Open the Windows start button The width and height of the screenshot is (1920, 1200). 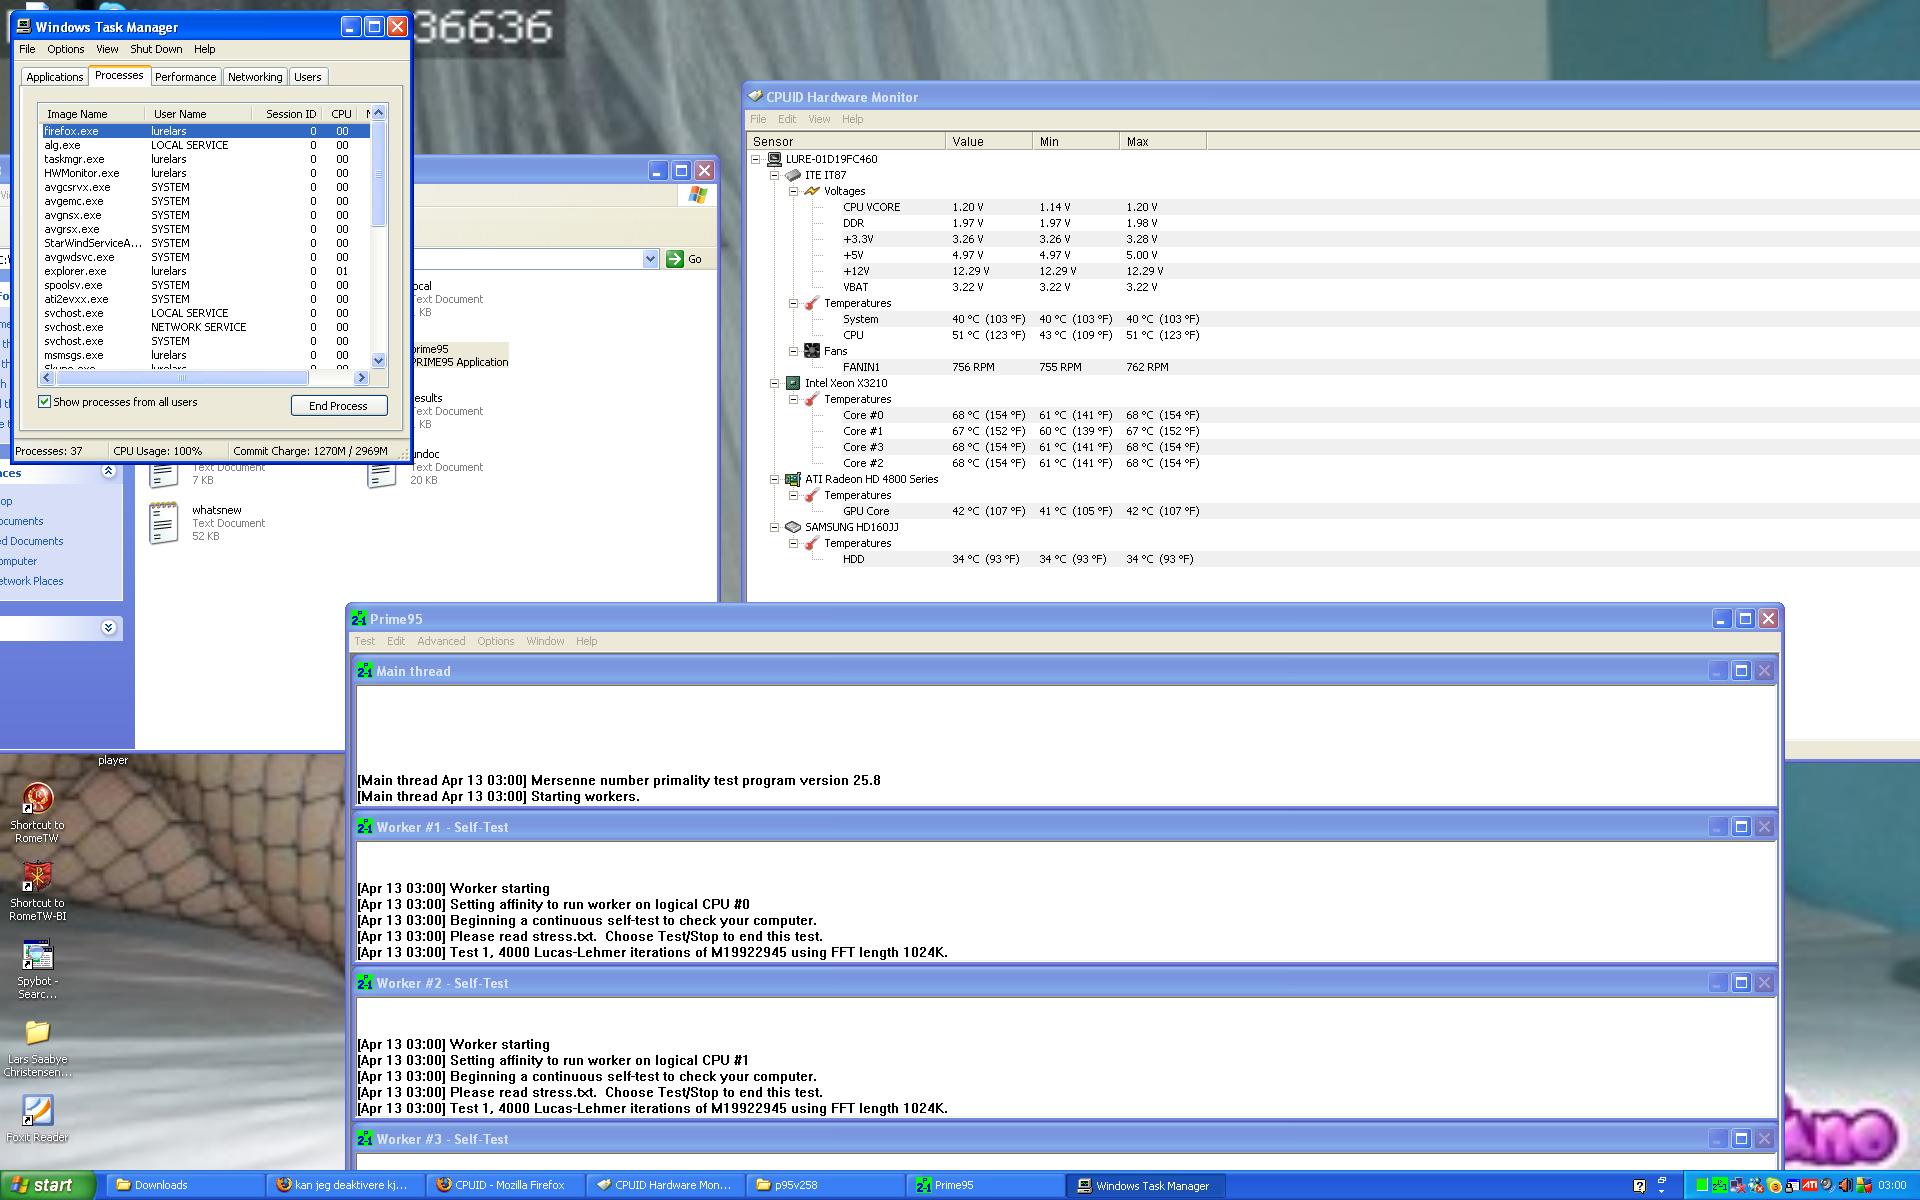coord(48,1185)
